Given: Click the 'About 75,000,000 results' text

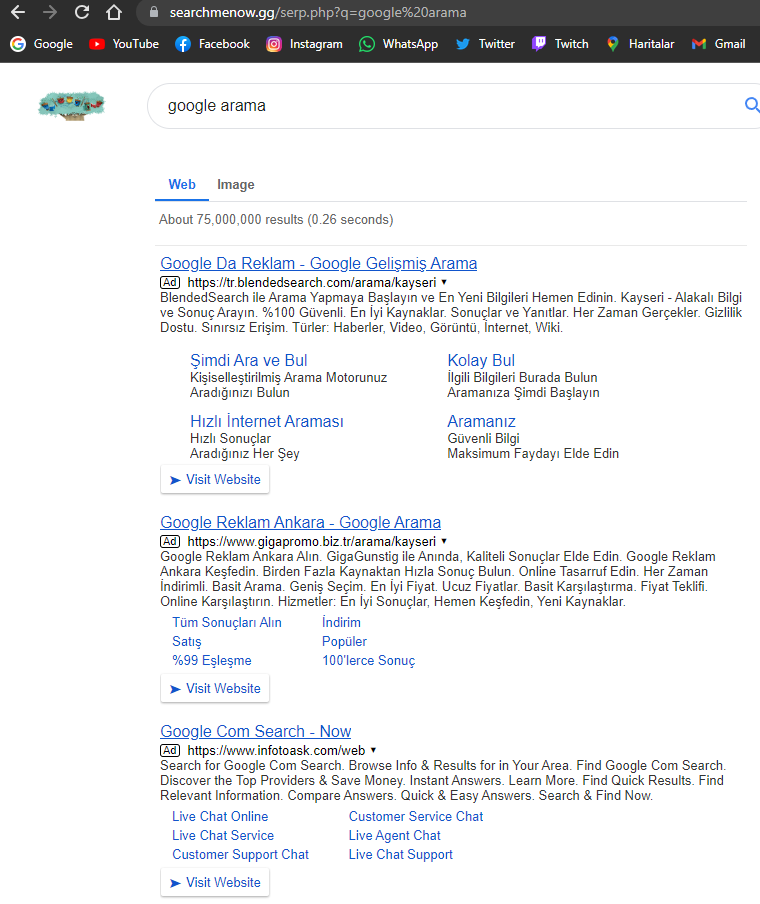Looking at the screenshot, I should [276, 220].
